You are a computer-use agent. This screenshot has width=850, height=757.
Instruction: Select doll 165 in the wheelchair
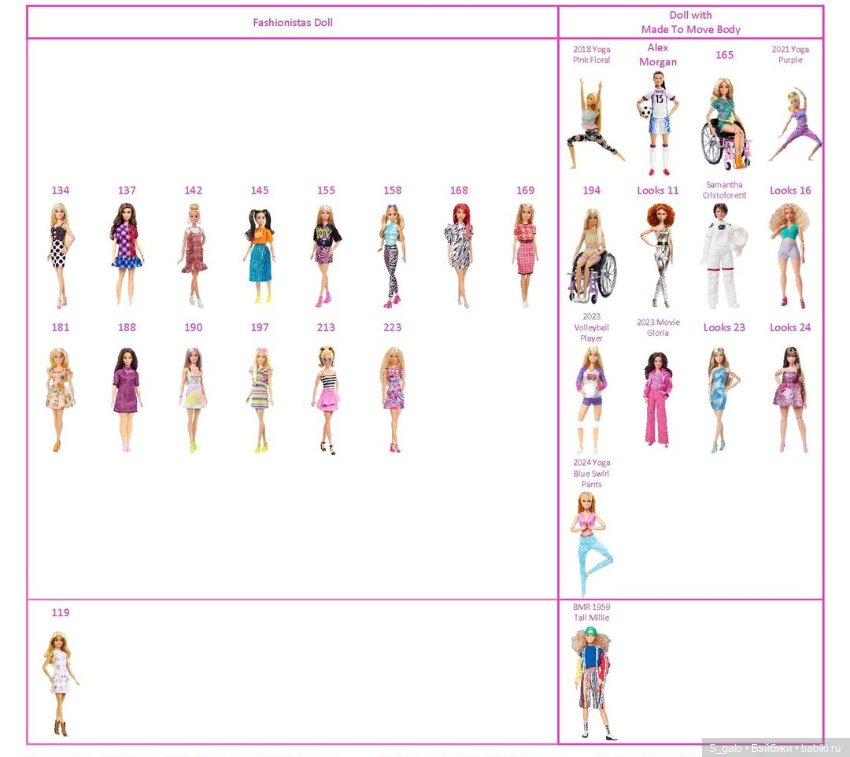coord(724,122)
